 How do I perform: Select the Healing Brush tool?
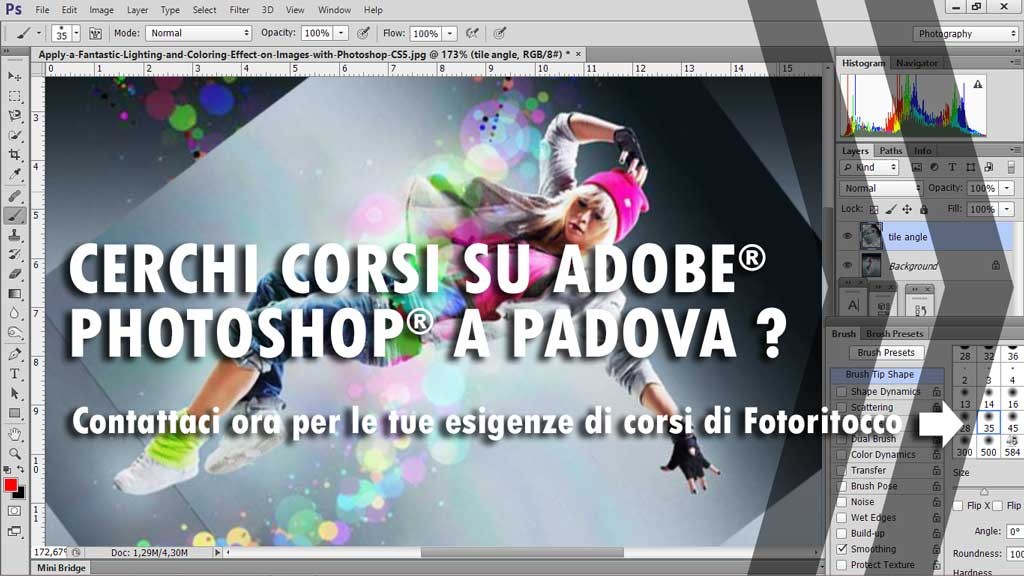(x=14, y=196)
